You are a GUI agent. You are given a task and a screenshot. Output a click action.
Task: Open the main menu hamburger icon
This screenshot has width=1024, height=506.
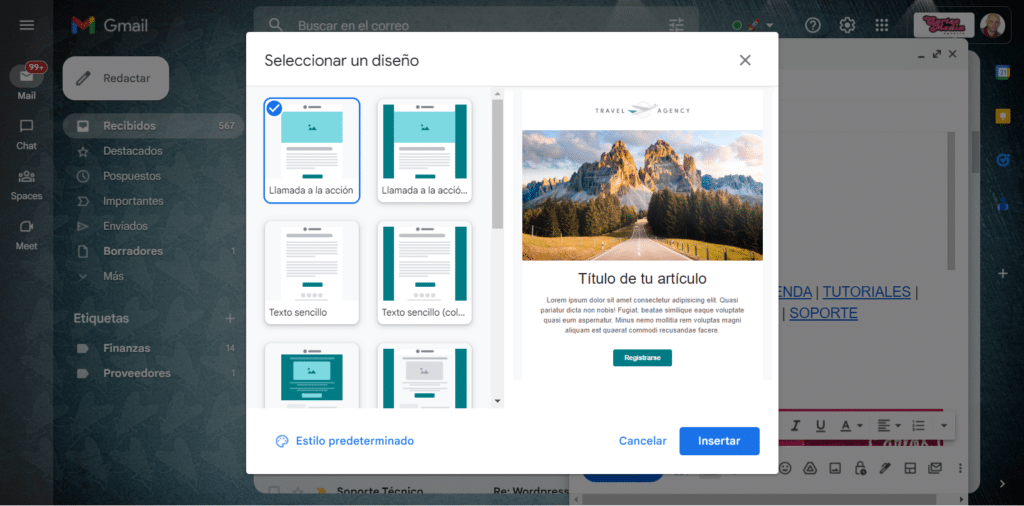point(27,25)
